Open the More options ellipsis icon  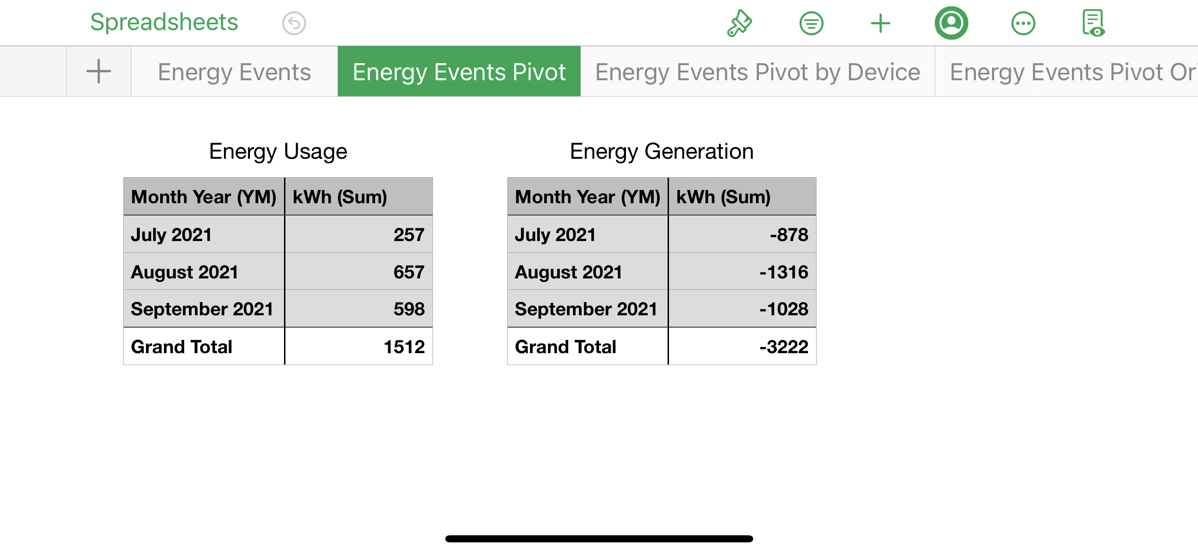[1022, 23]
